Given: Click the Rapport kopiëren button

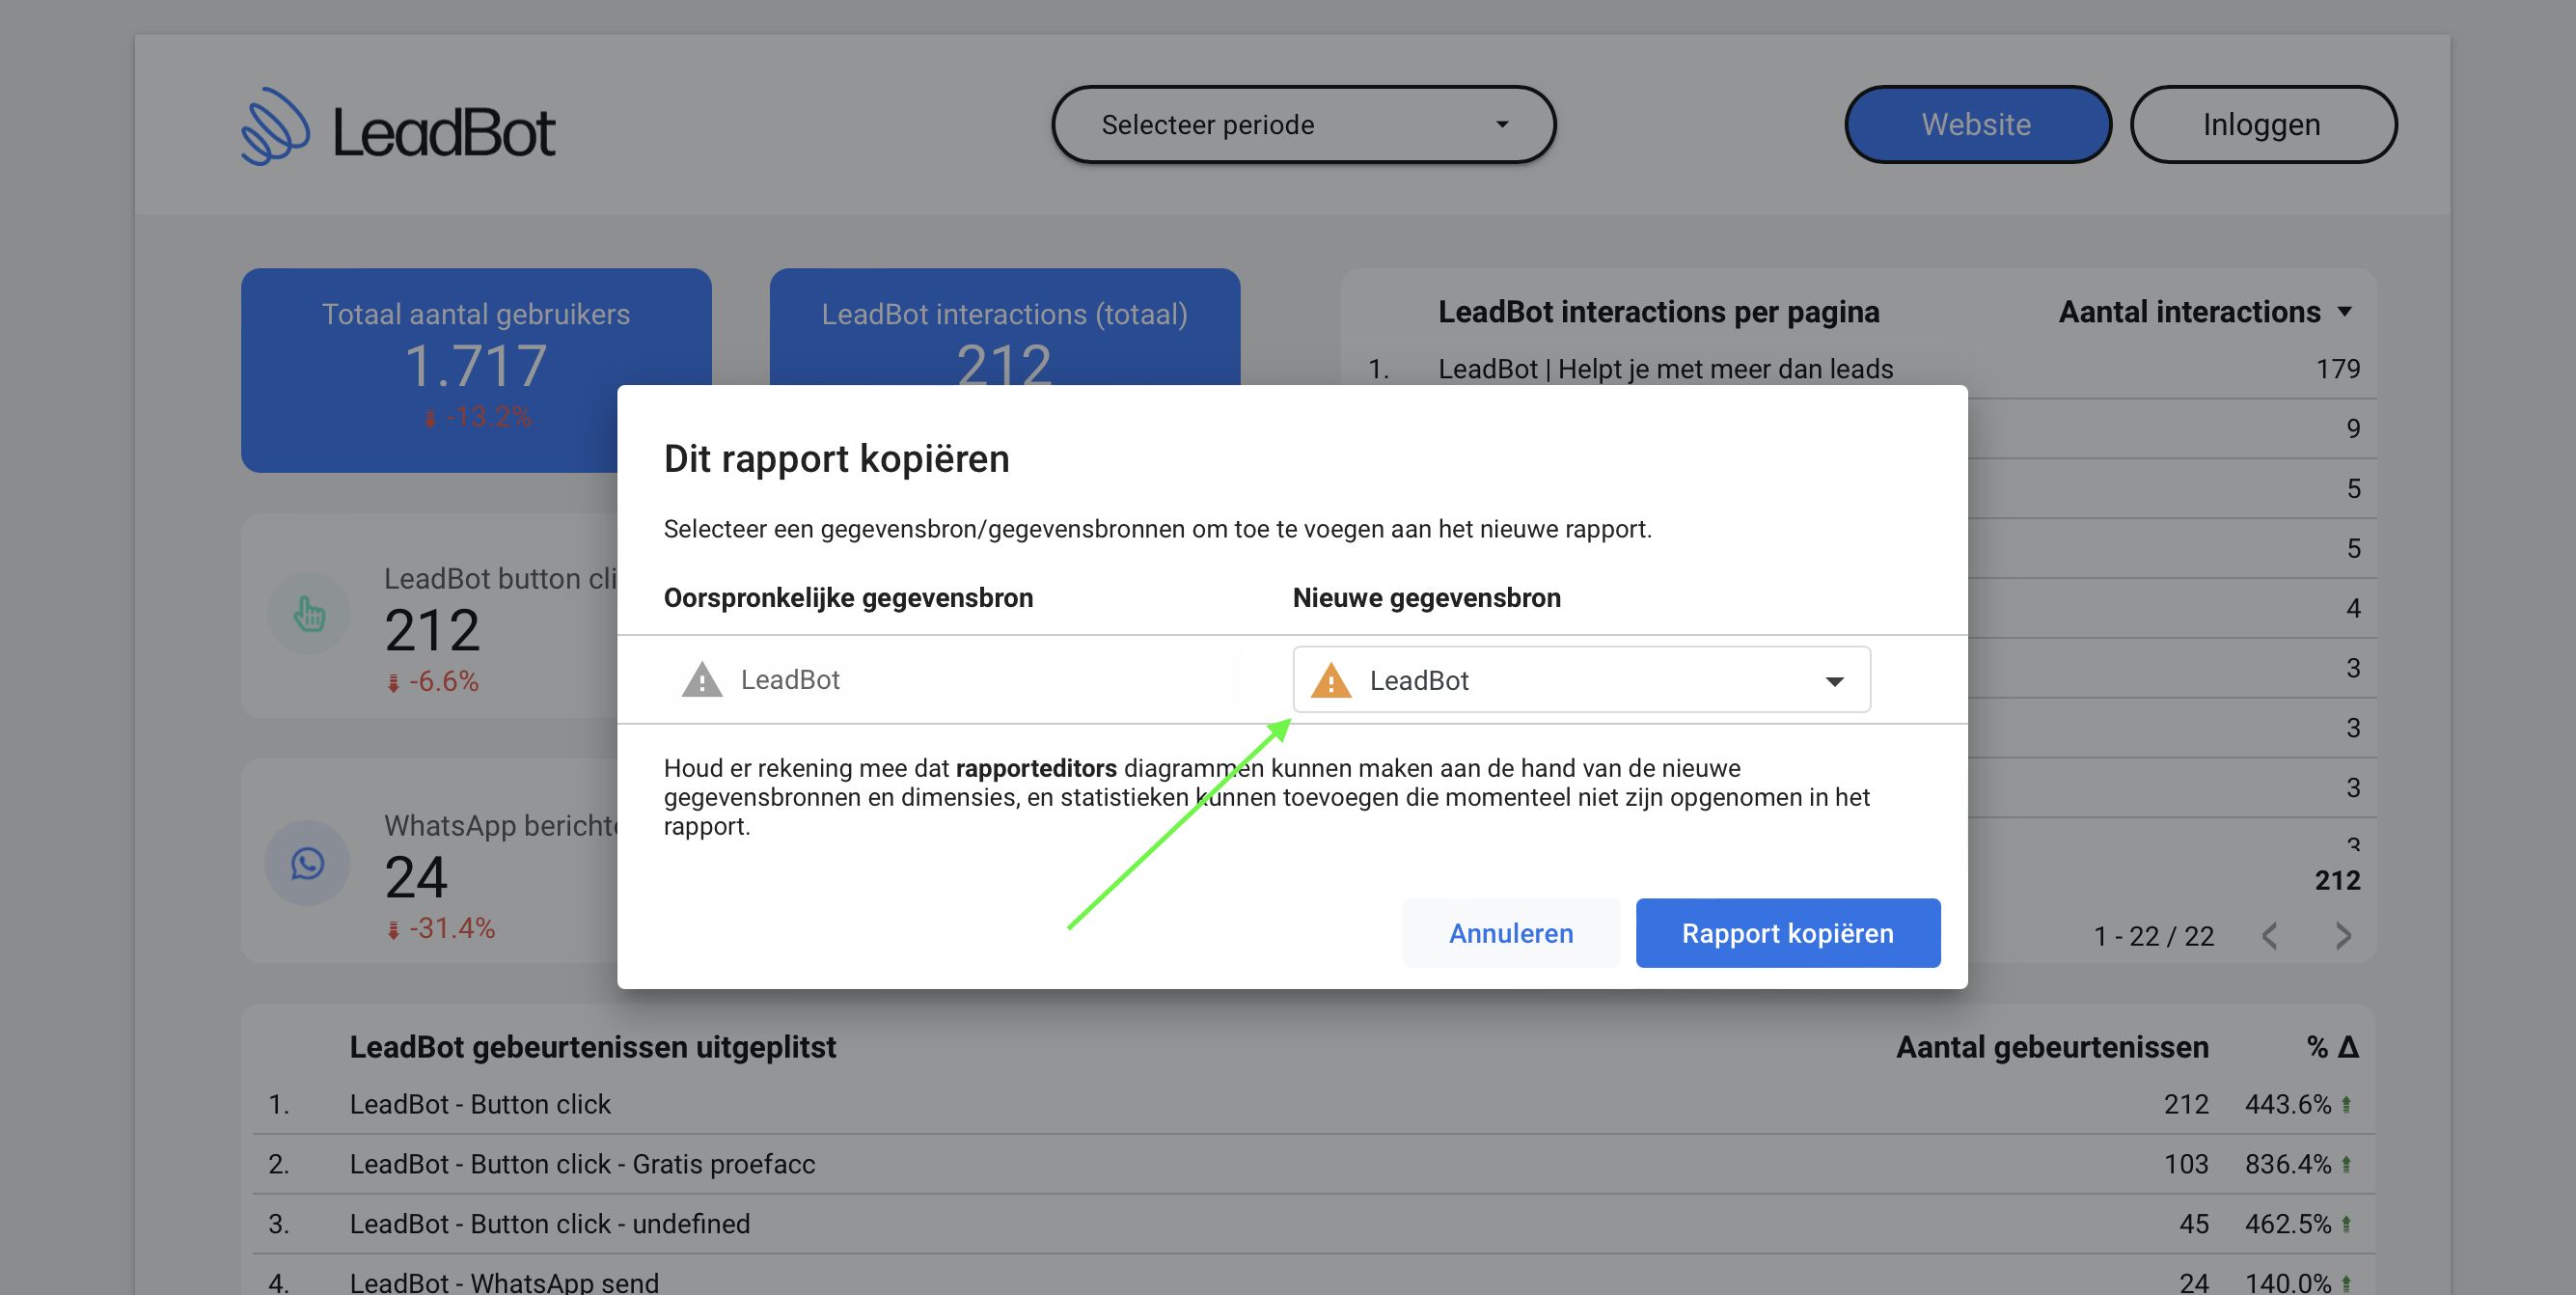Looking at the screenshot, I should click(x=1787, y=933).
